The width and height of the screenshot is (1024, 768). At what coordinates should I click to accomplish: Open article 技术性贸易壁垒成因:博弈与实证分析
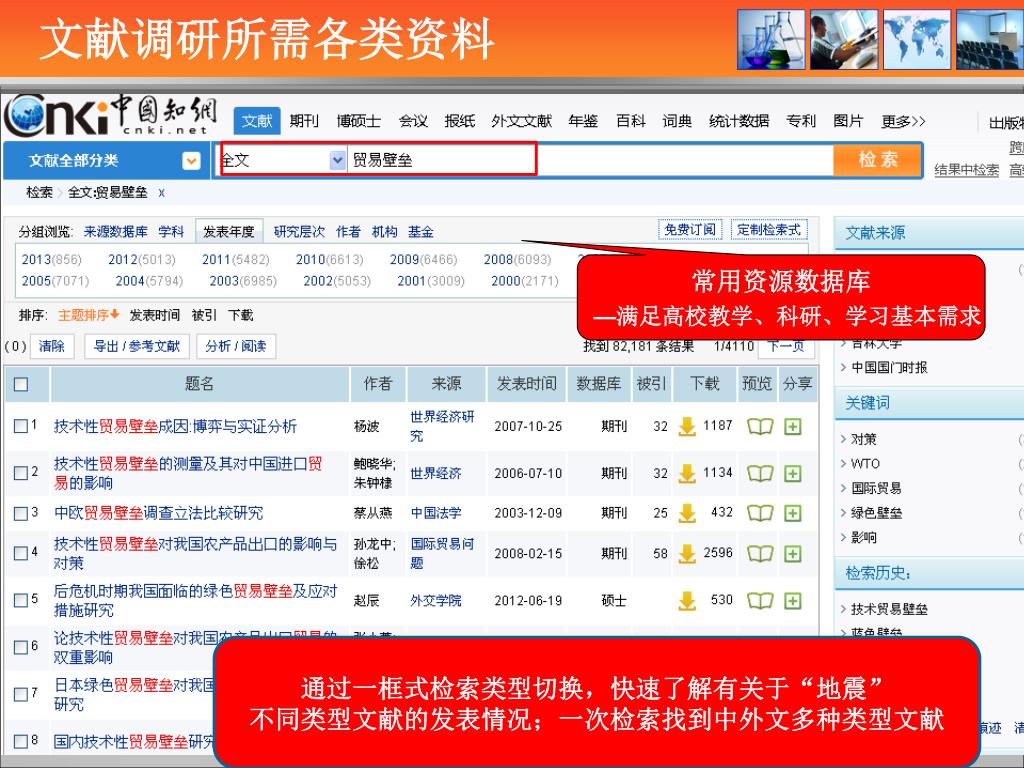pyautogui.click(x=175, y=426)
